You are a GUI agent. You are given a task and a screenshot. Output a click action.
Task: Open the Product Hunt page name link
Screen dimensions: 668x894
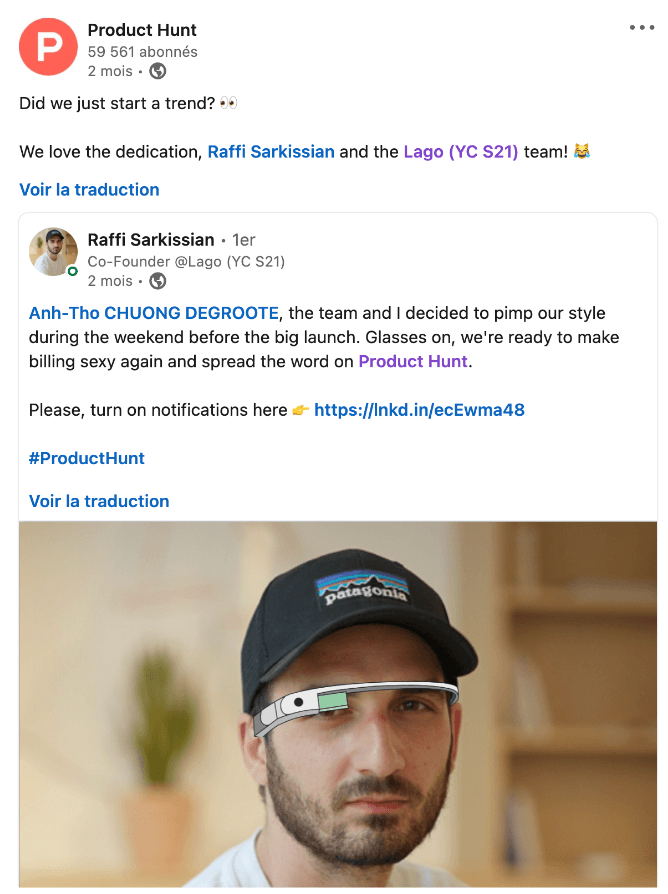point(141,30)
